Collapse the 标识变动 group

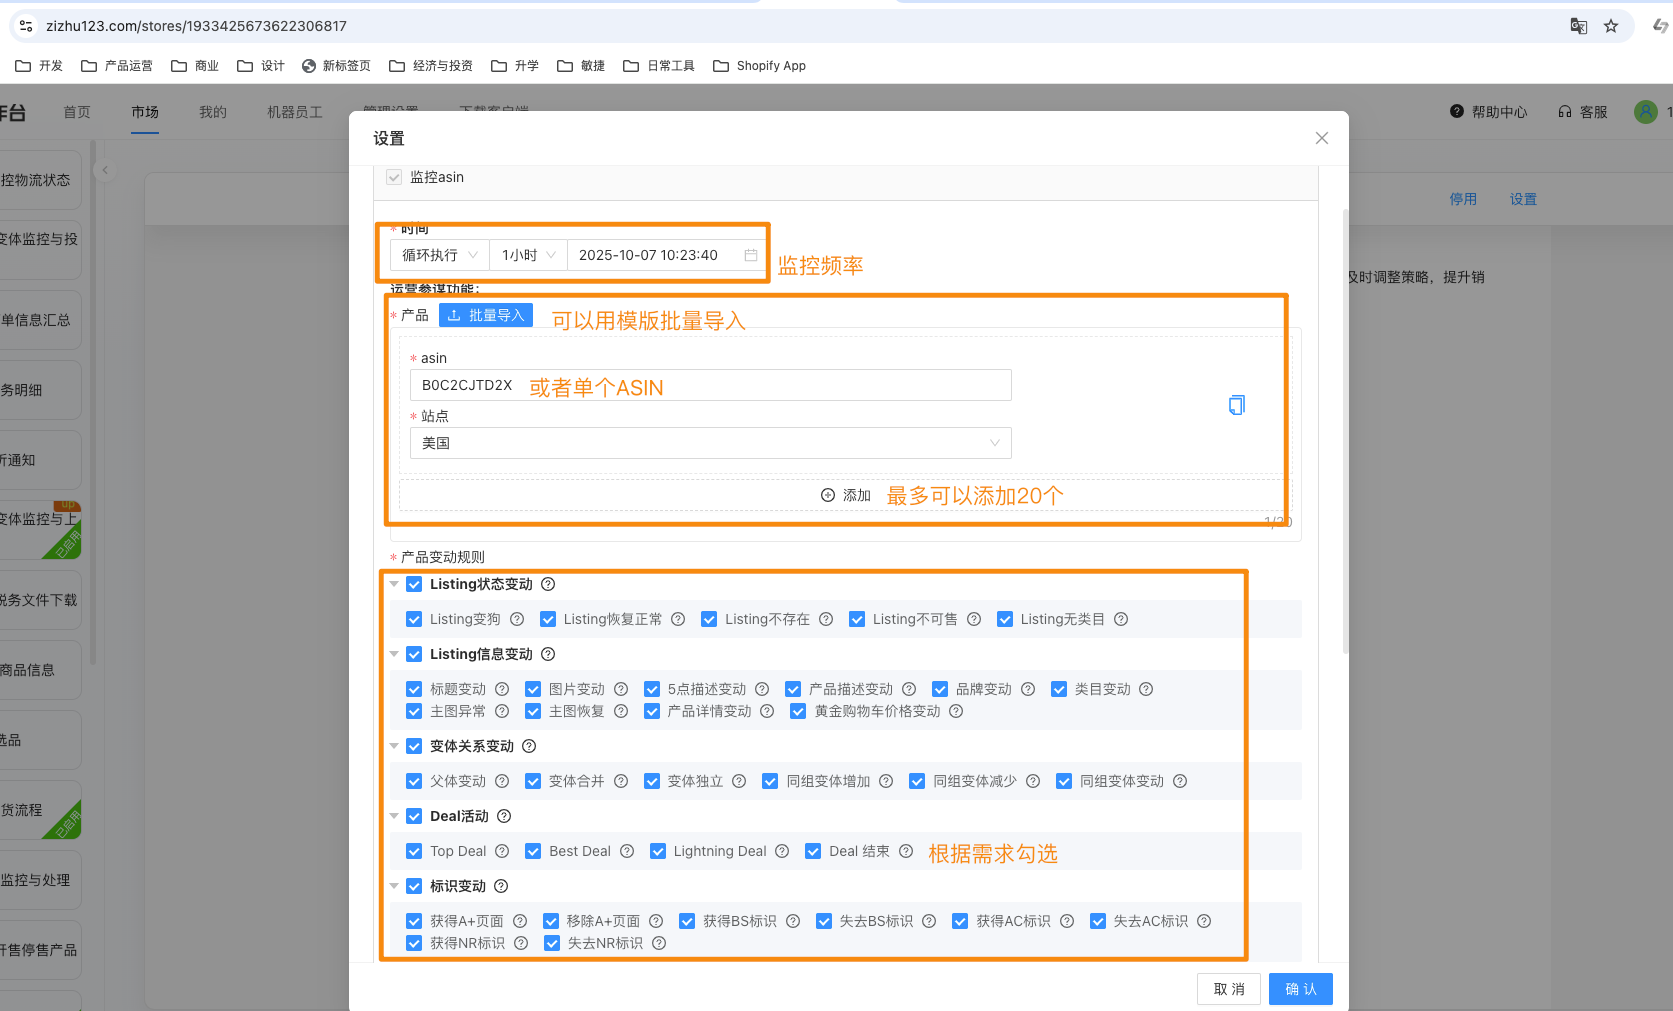(x=394, y=886)
